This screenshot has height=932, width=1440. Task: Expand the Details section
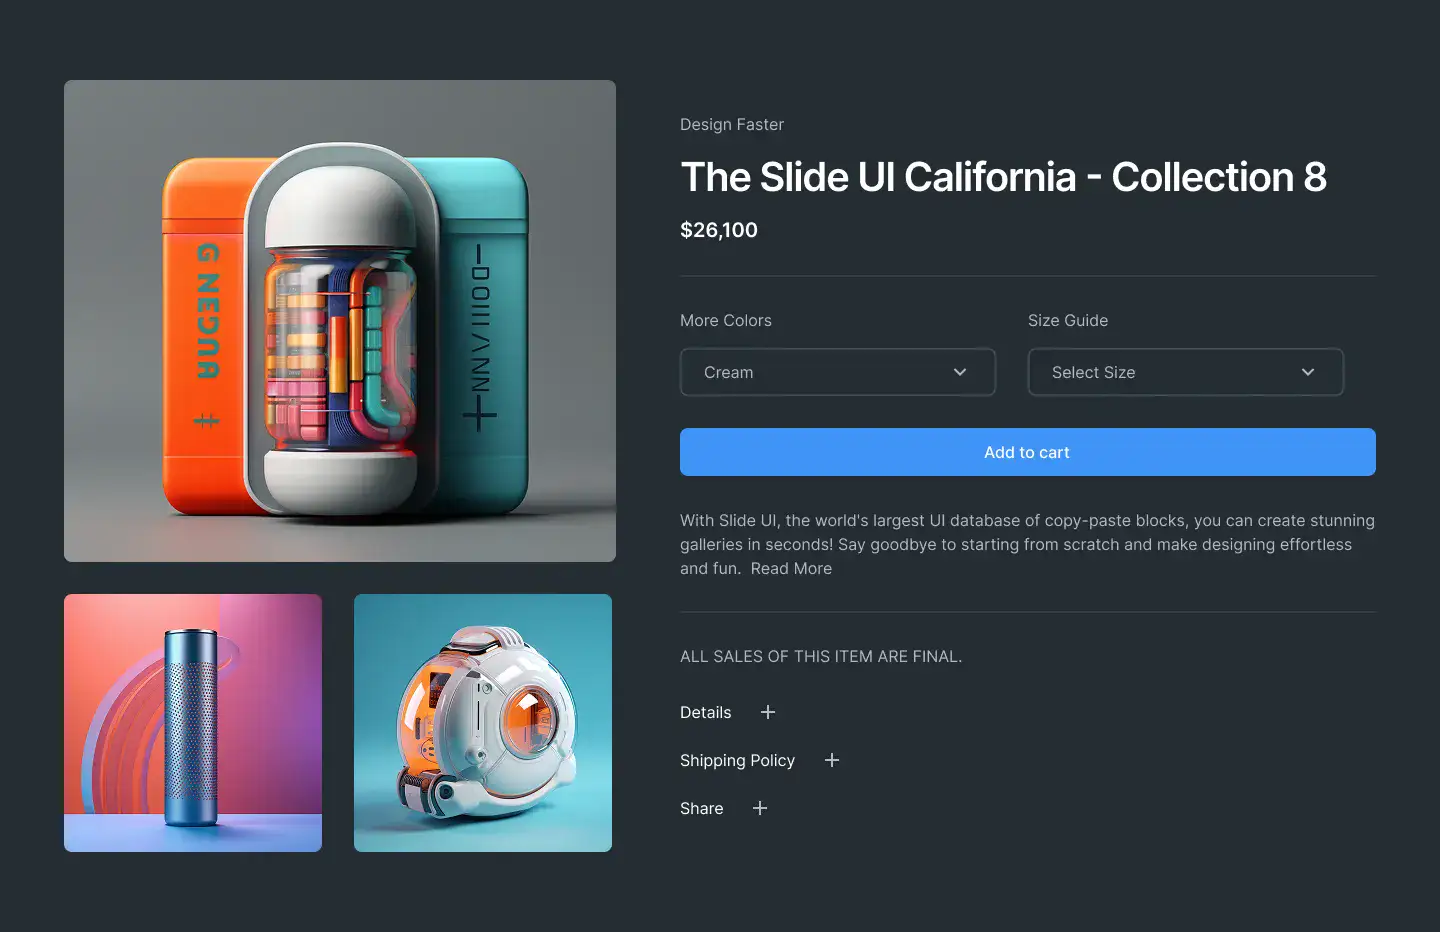click(x=728, y=712)
